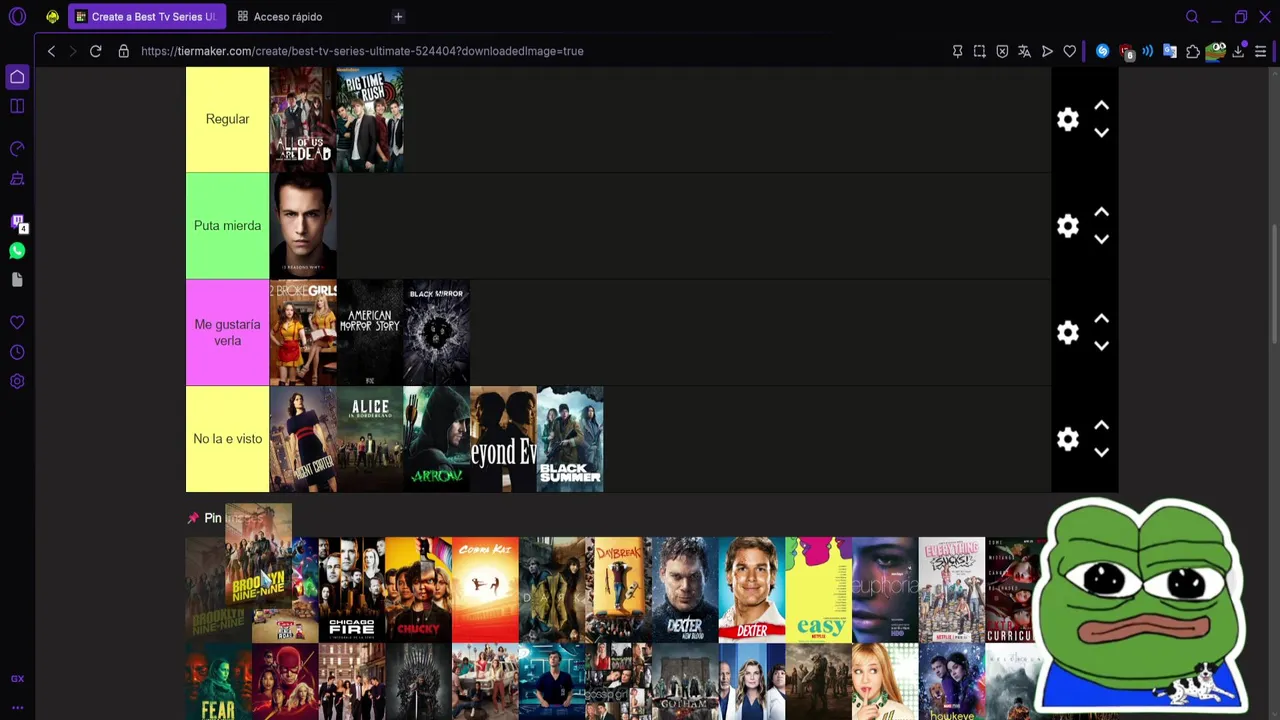Select the Cobra Kai poster

pyautogui.click(x=485, y=590)
